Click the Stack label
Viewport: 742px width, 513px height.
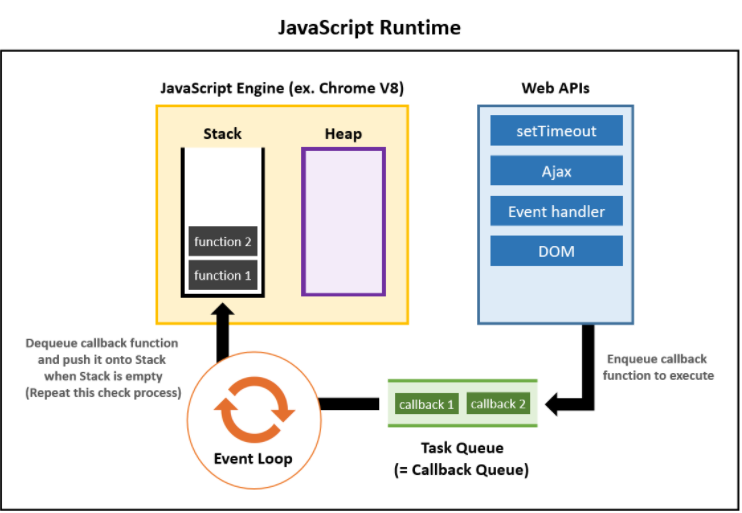[x=222, y=134]
